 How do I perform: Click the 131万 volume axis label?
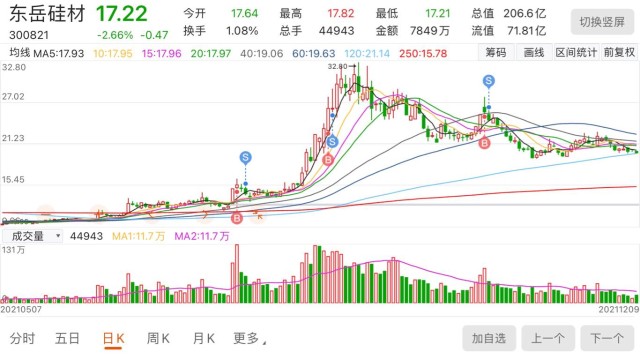(x=13, y=250)
